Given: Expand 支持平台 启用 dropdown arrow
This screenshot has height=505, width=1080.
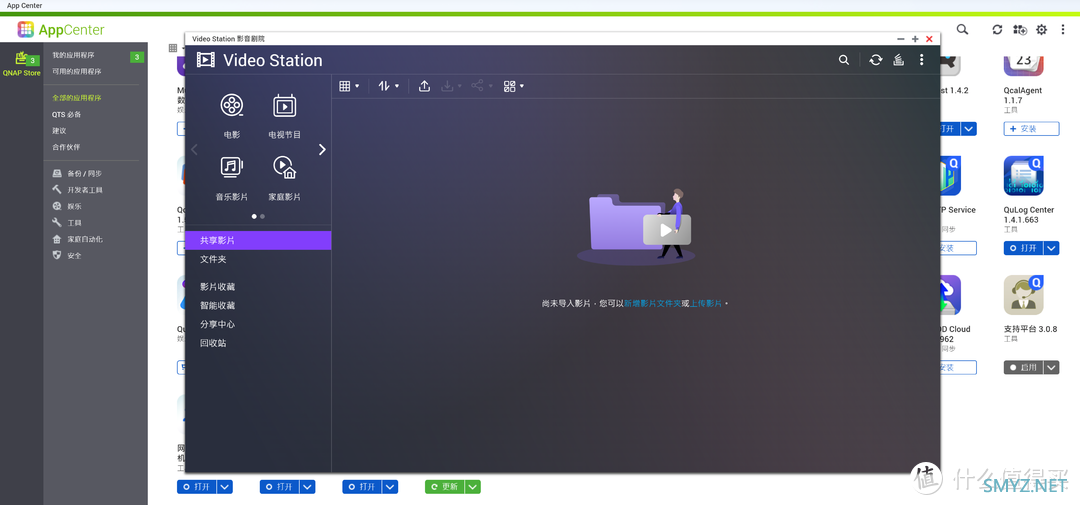Looking at the screenshot, I should click(1052, 368).
